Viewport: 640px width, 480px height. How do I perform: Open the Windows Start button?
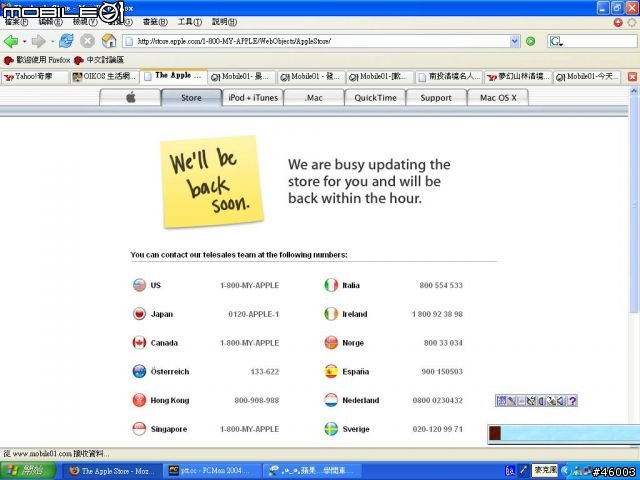[27, 471]
